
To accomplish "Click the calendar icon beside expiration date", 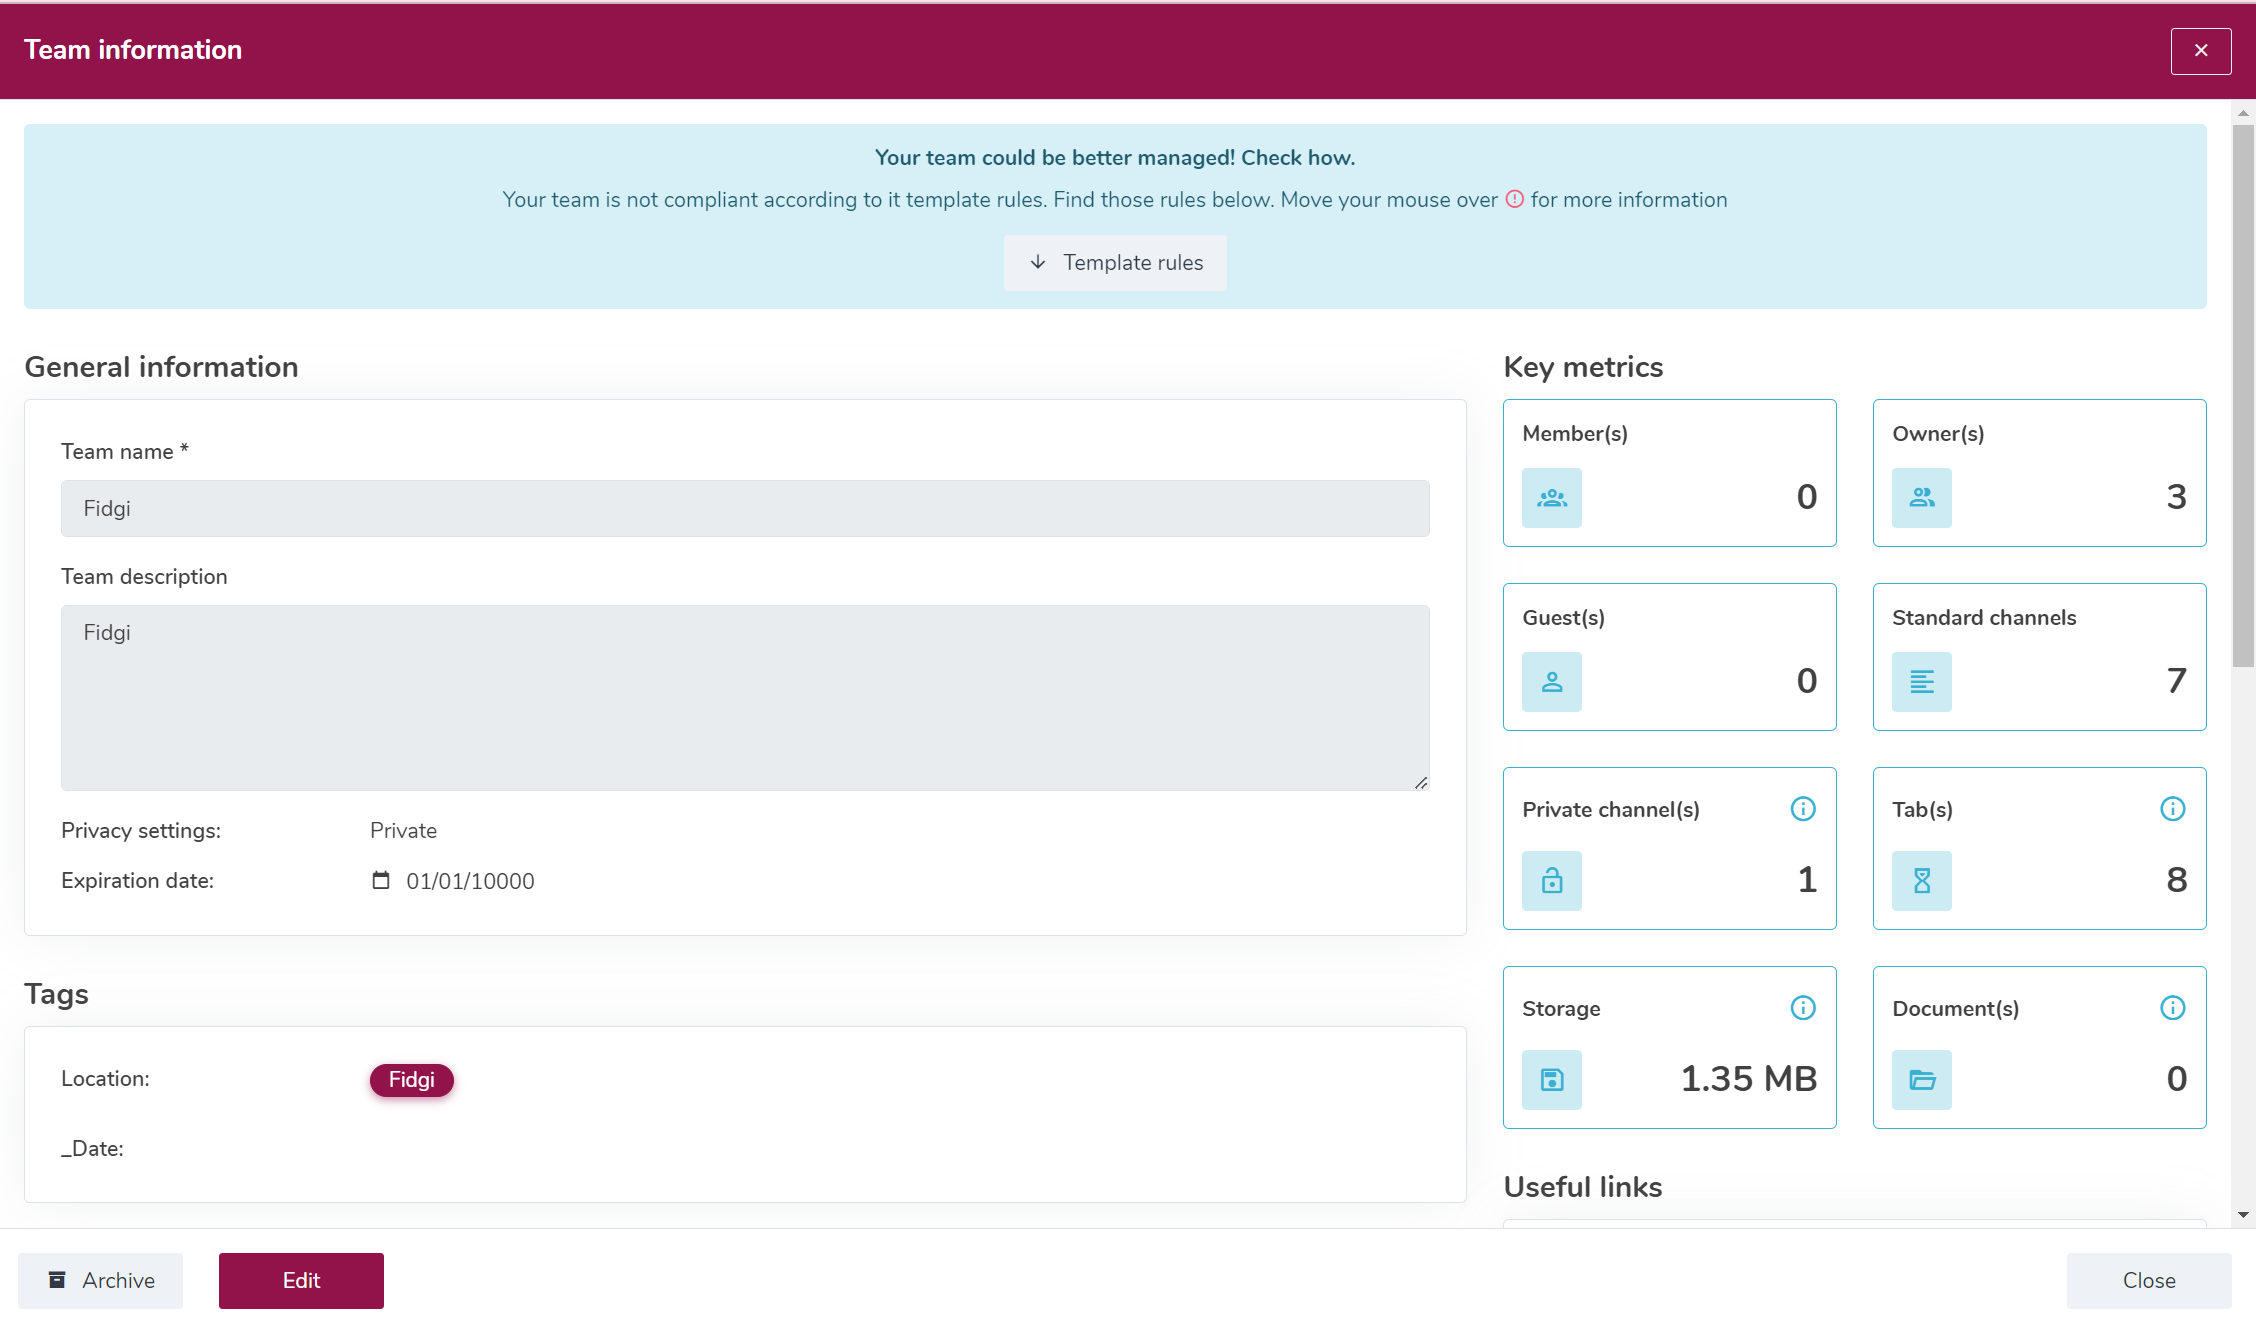I will [x=381, y=880].
